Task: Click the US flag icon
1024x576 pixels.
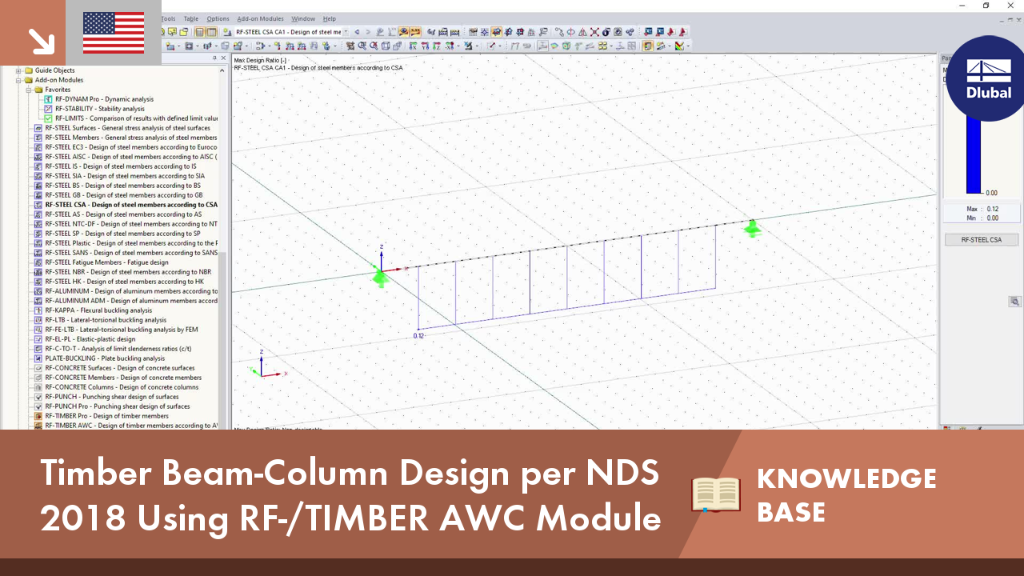Action: 114,33
